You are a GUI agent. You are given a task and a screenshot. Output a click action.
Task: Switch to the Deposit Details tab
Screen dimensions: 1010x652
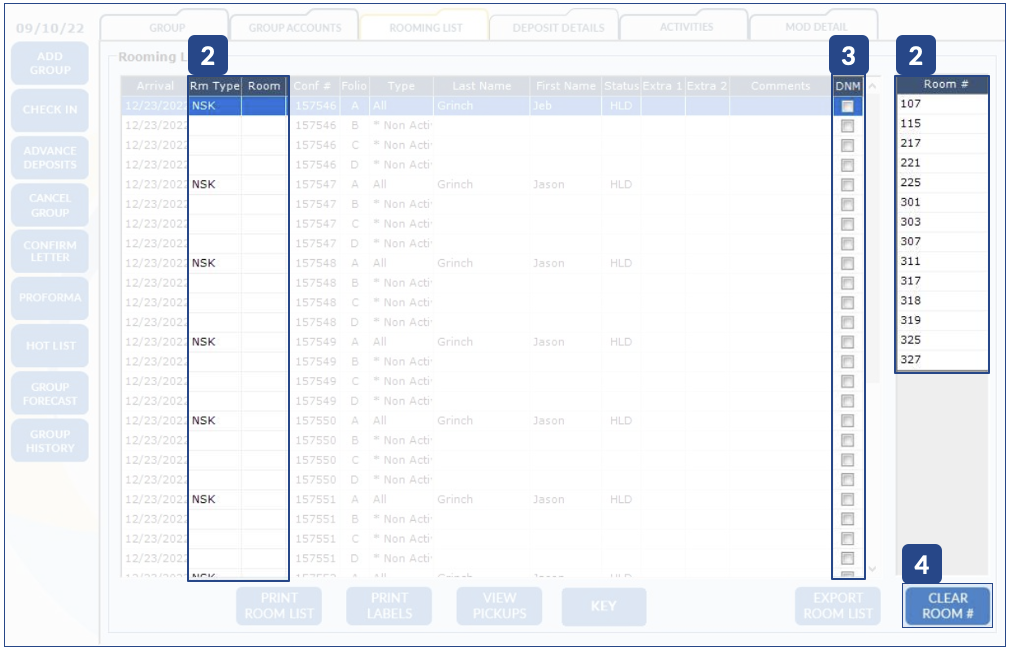click(x=558, y=28)
